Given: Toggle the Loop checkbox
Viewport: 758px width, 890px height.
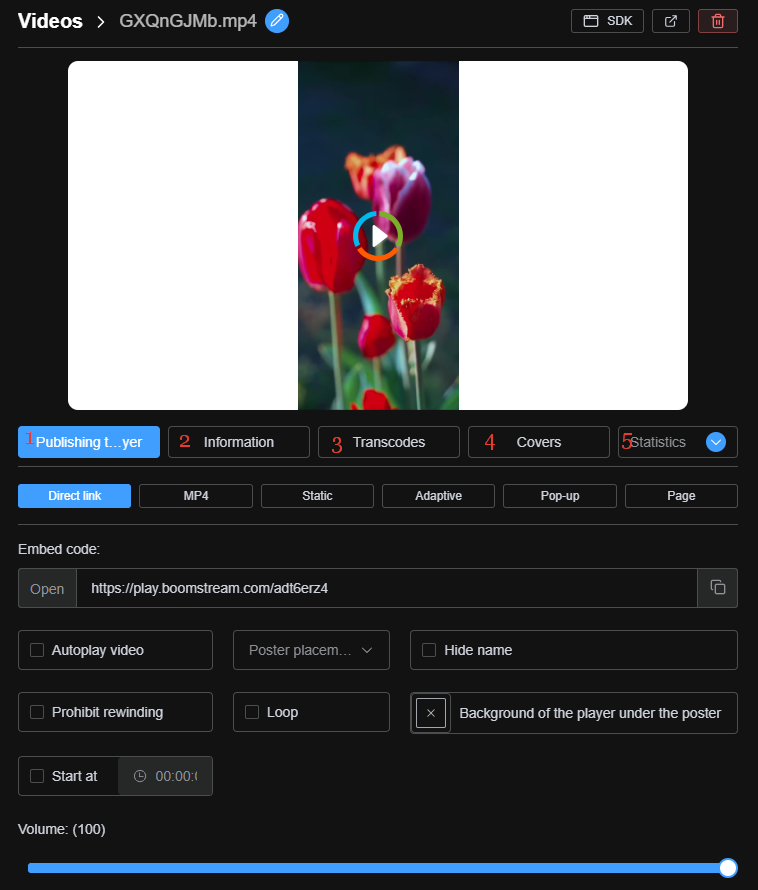Looking at the screenshot, I should 252,712.
